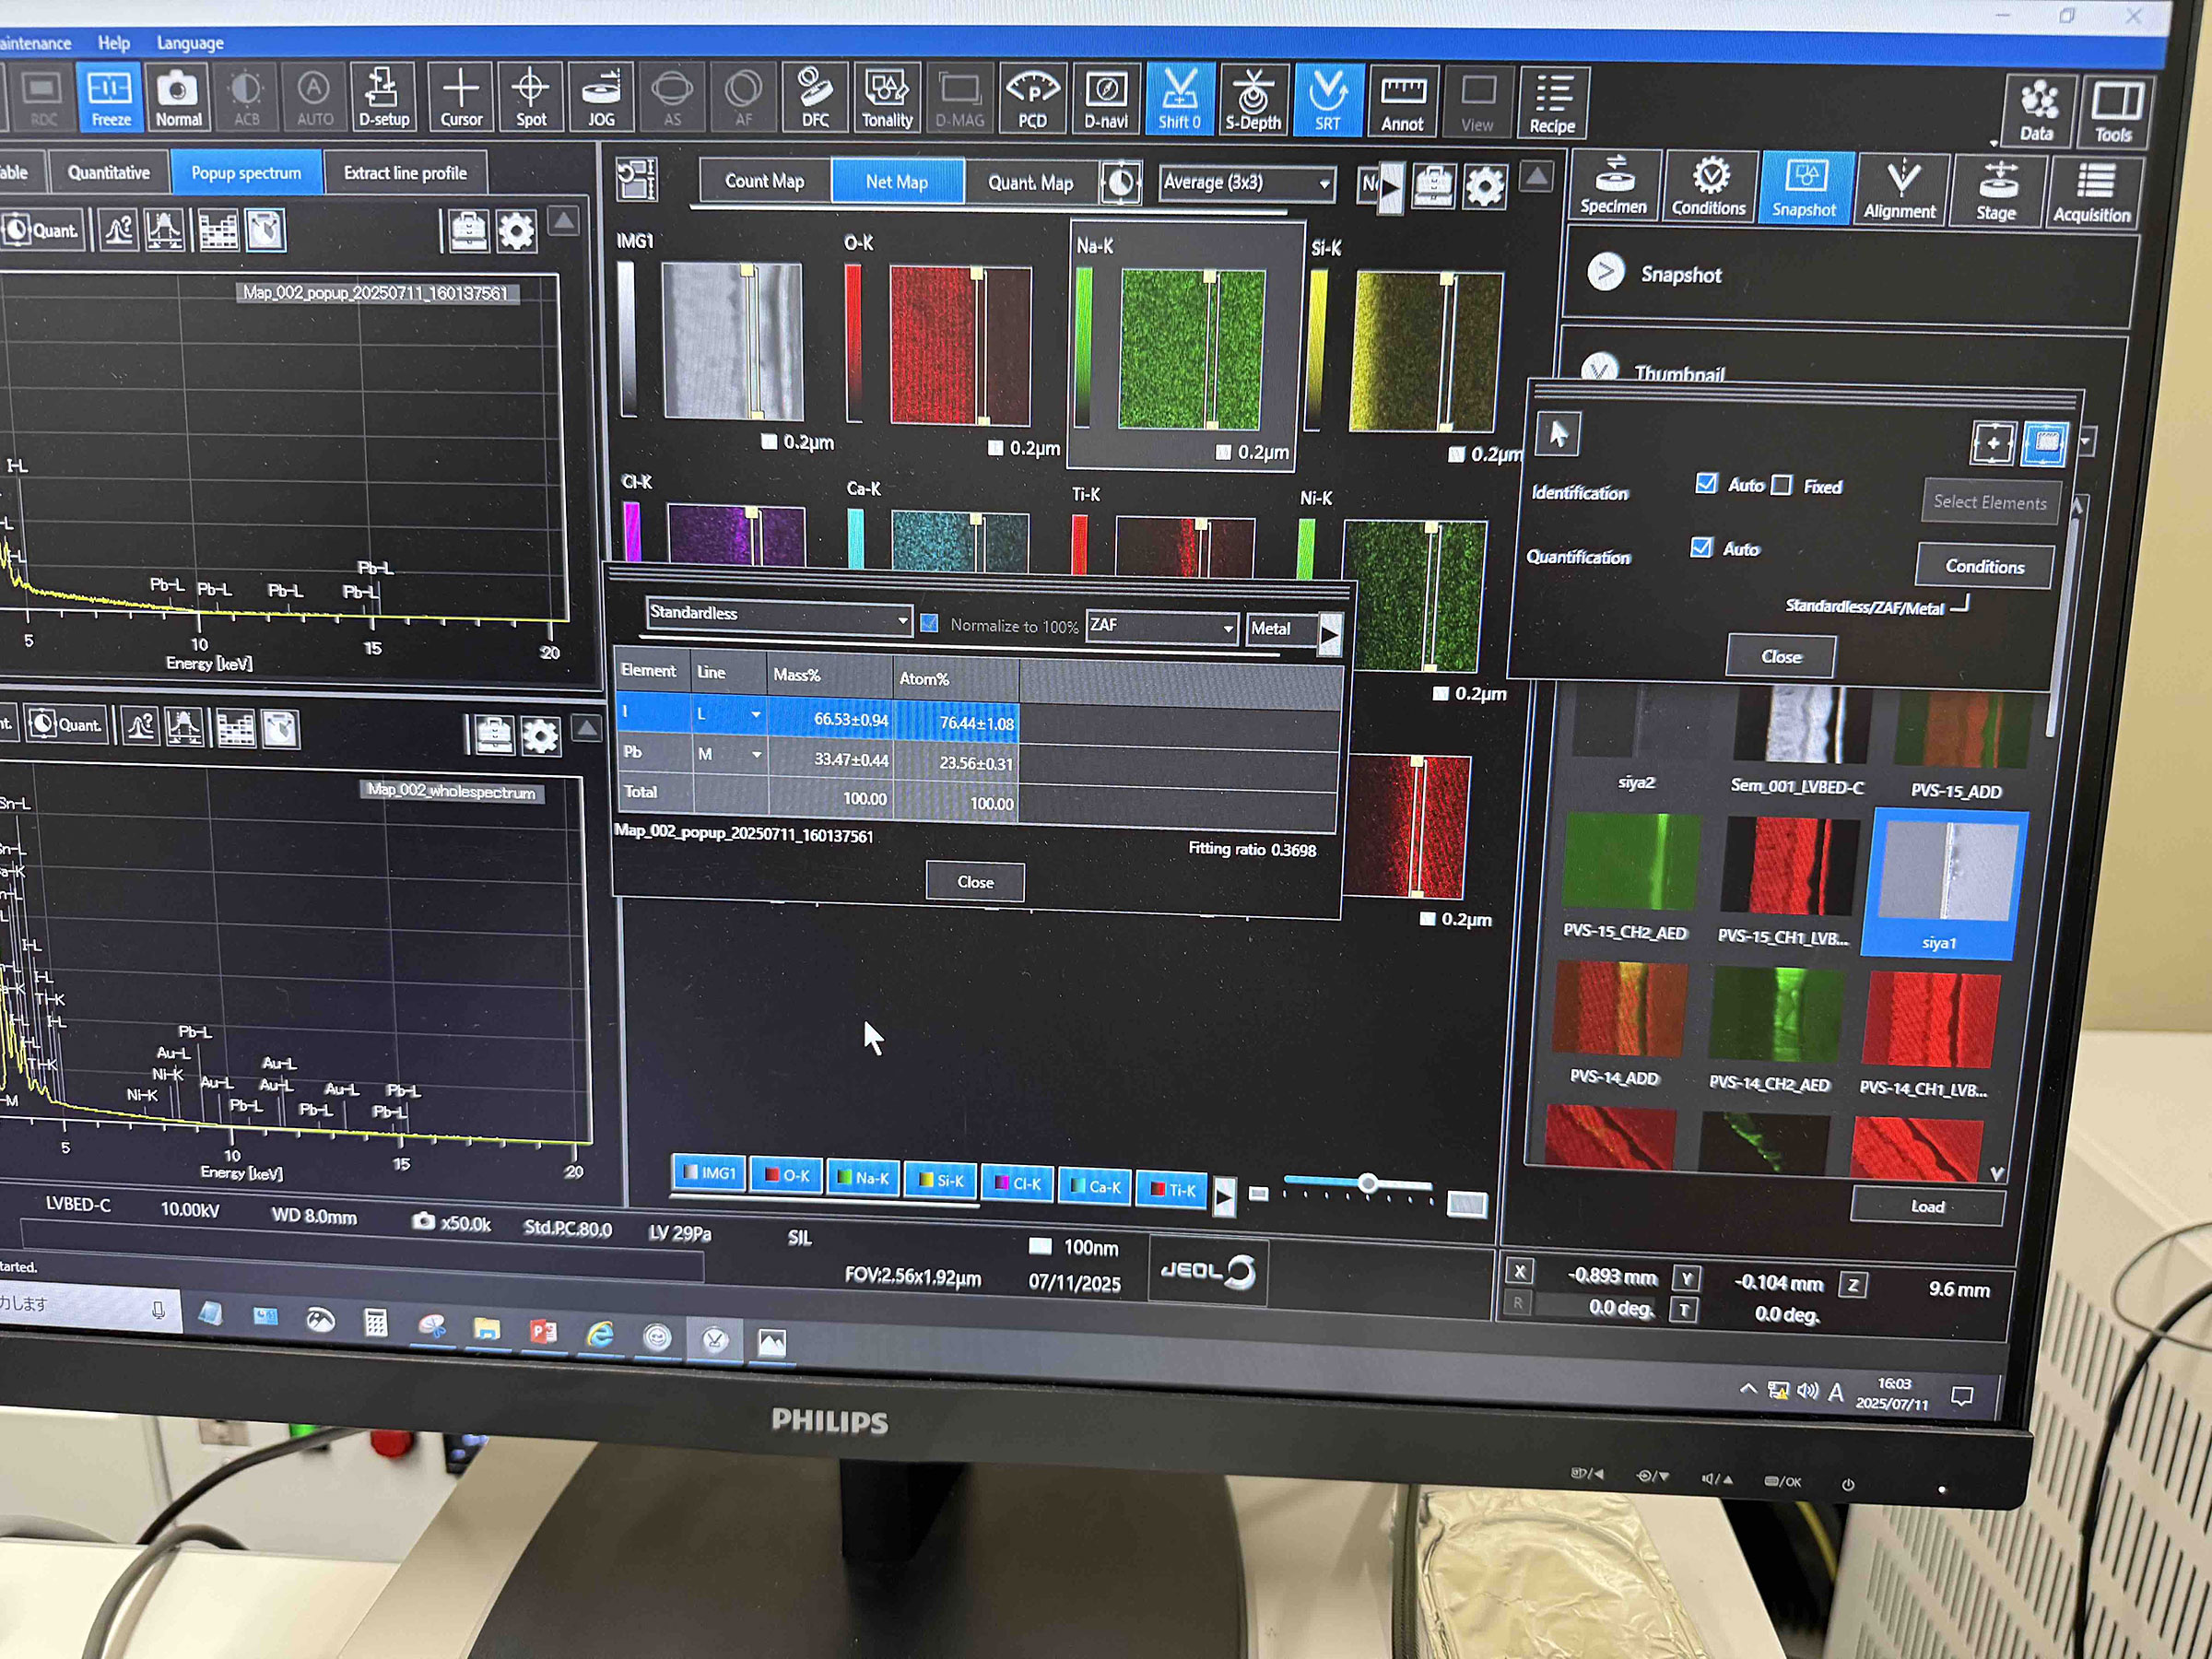Select the Normal camera icon
The width and height of the screenshot is (2212, 1659).
(x=178, y=98)
